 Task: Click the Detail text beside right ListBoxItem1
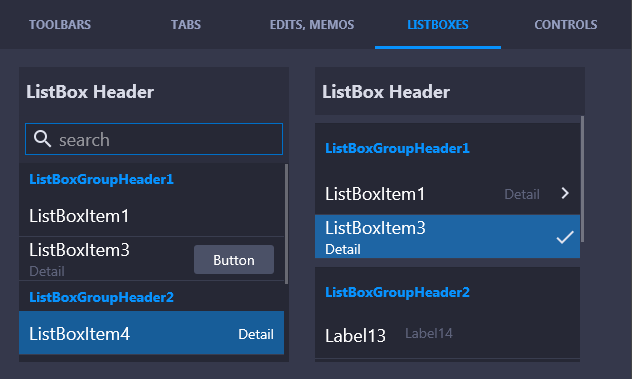[x=522, y=194]
